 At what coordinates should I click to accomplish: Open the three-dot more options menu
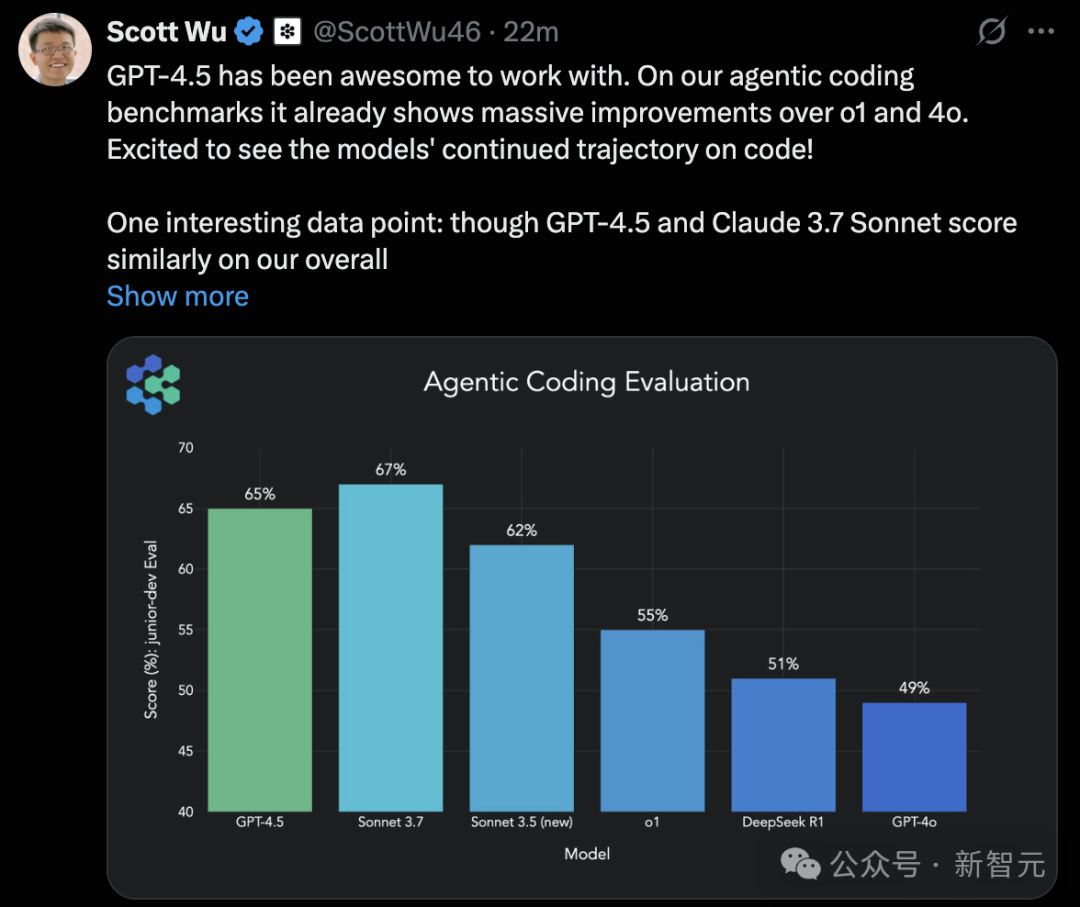[x=1041, y=31]
